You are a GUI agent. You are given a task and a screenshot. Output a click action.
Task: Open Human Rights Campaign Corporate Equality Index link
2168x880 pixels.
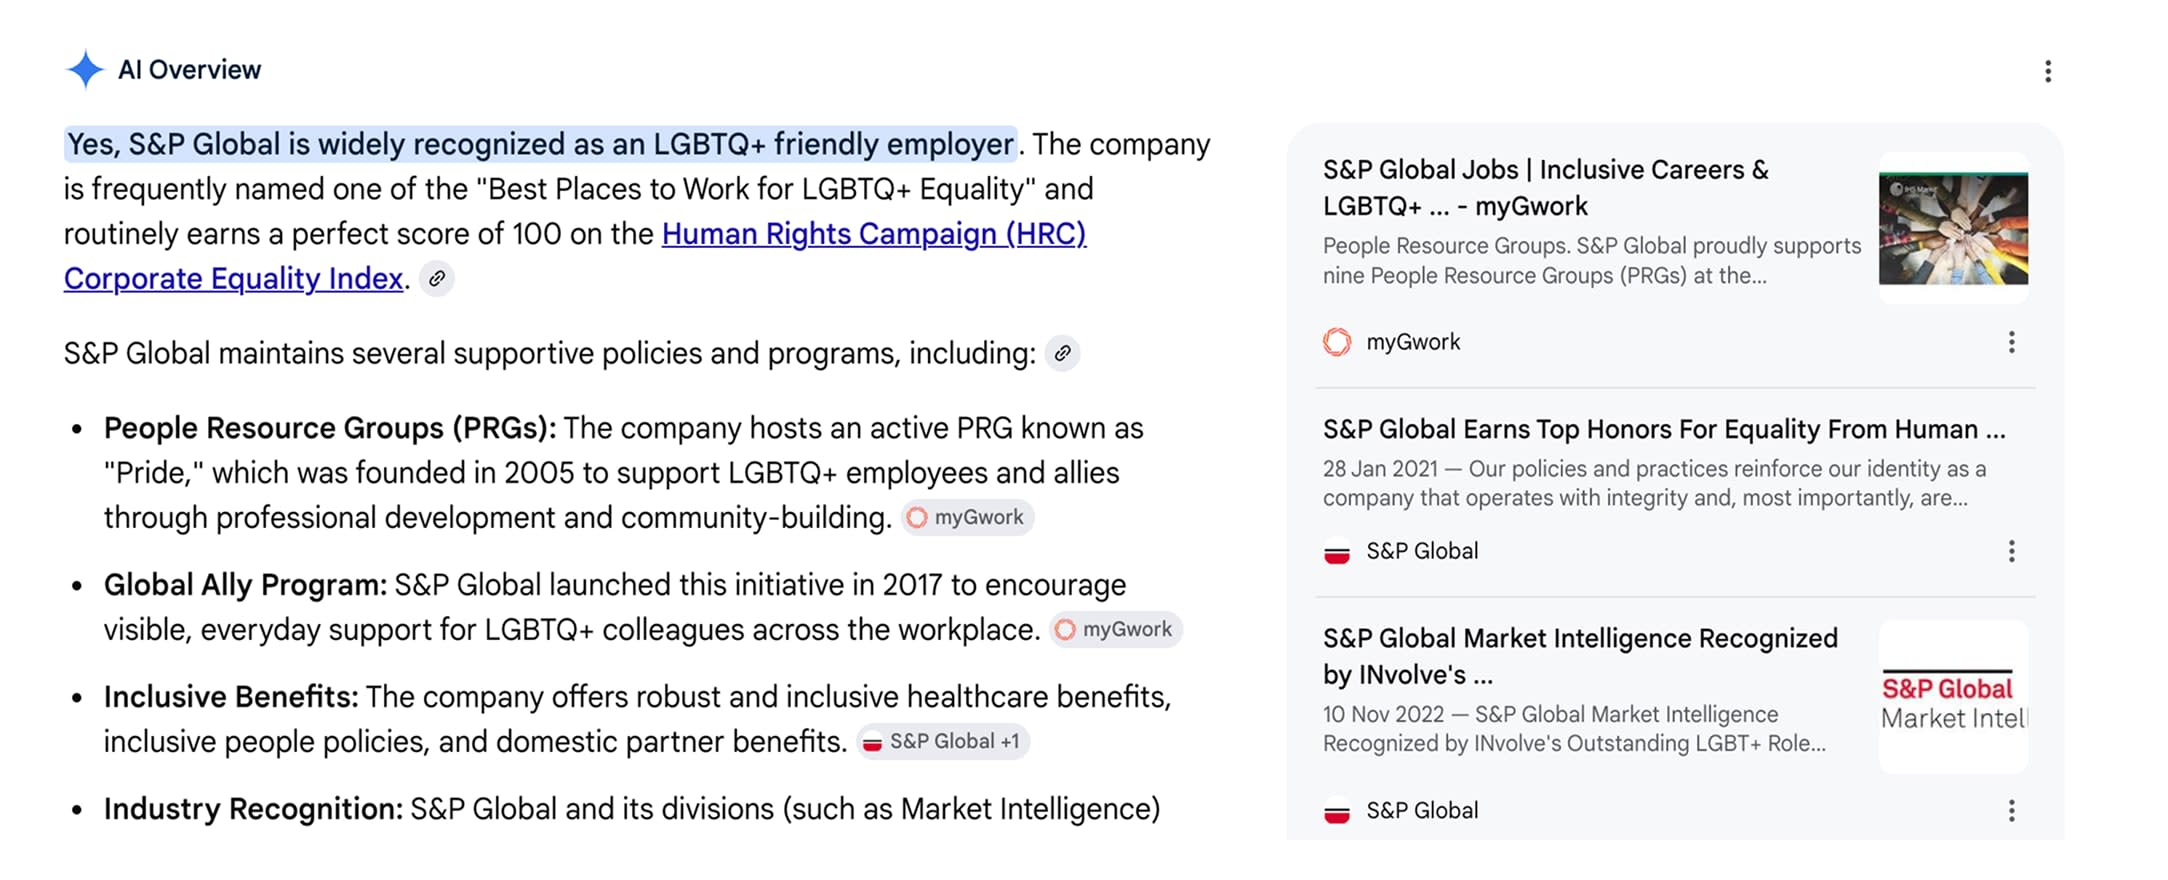(575, 256)
